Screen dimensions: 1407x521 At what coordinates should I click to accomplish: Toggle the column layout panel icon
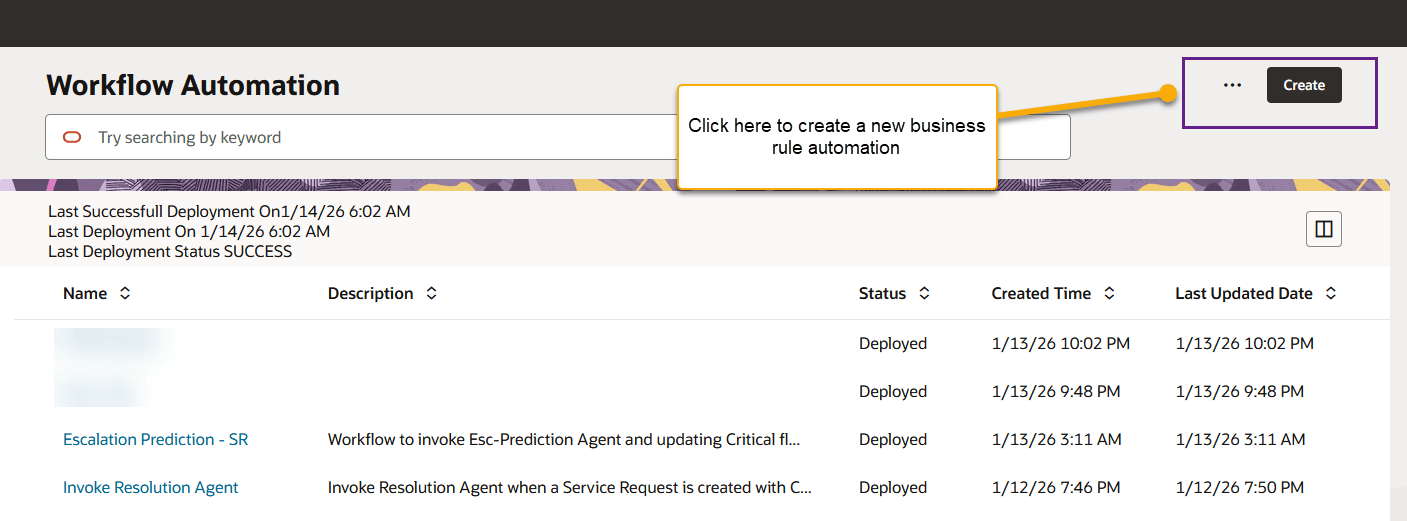coord(1324,230)
